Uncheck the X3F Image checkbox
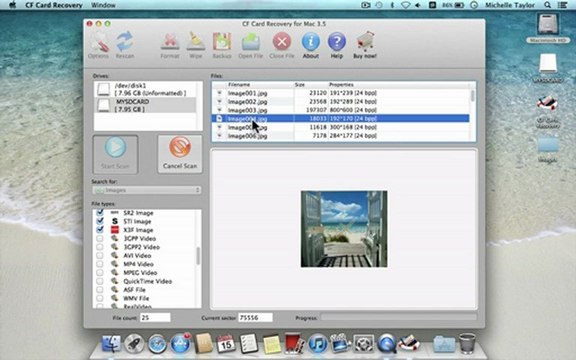 pyautogui.click(x=100, y=230)
